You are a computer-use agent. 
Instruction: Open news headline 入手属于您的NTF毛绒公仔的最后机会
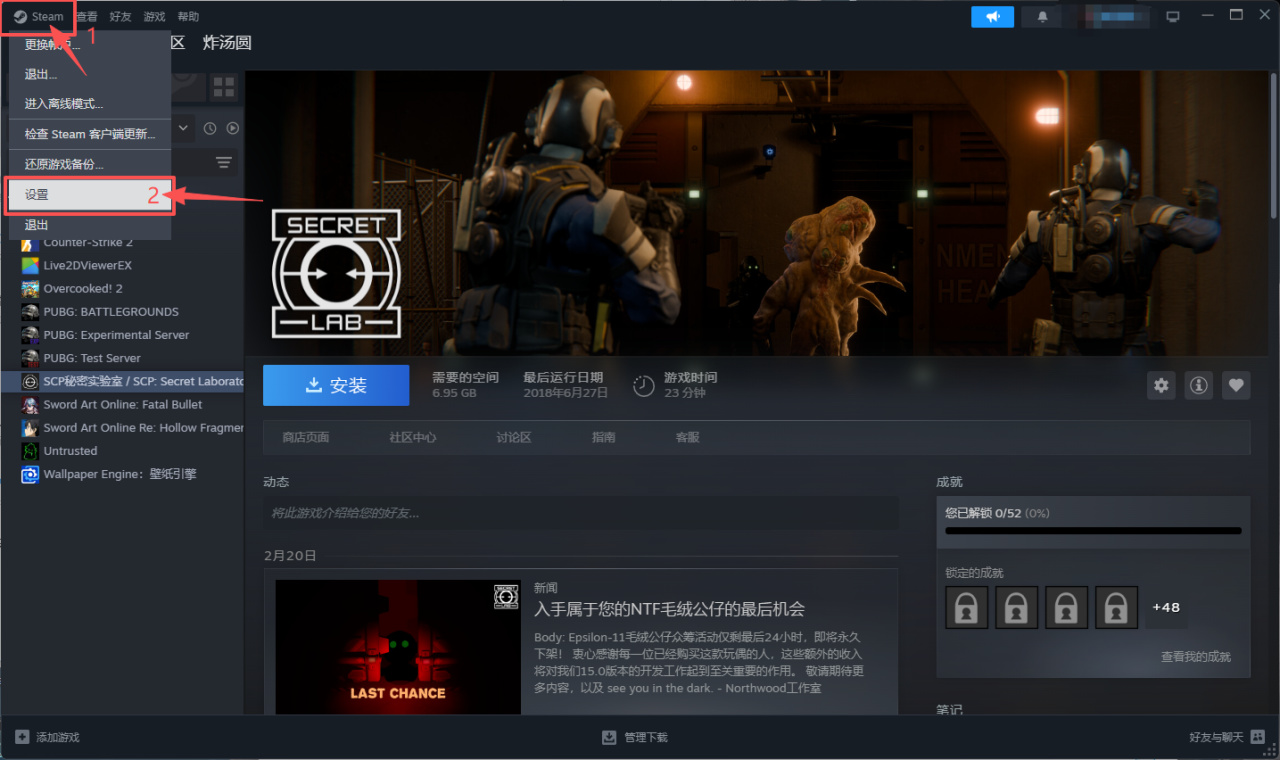pos(669,609)
